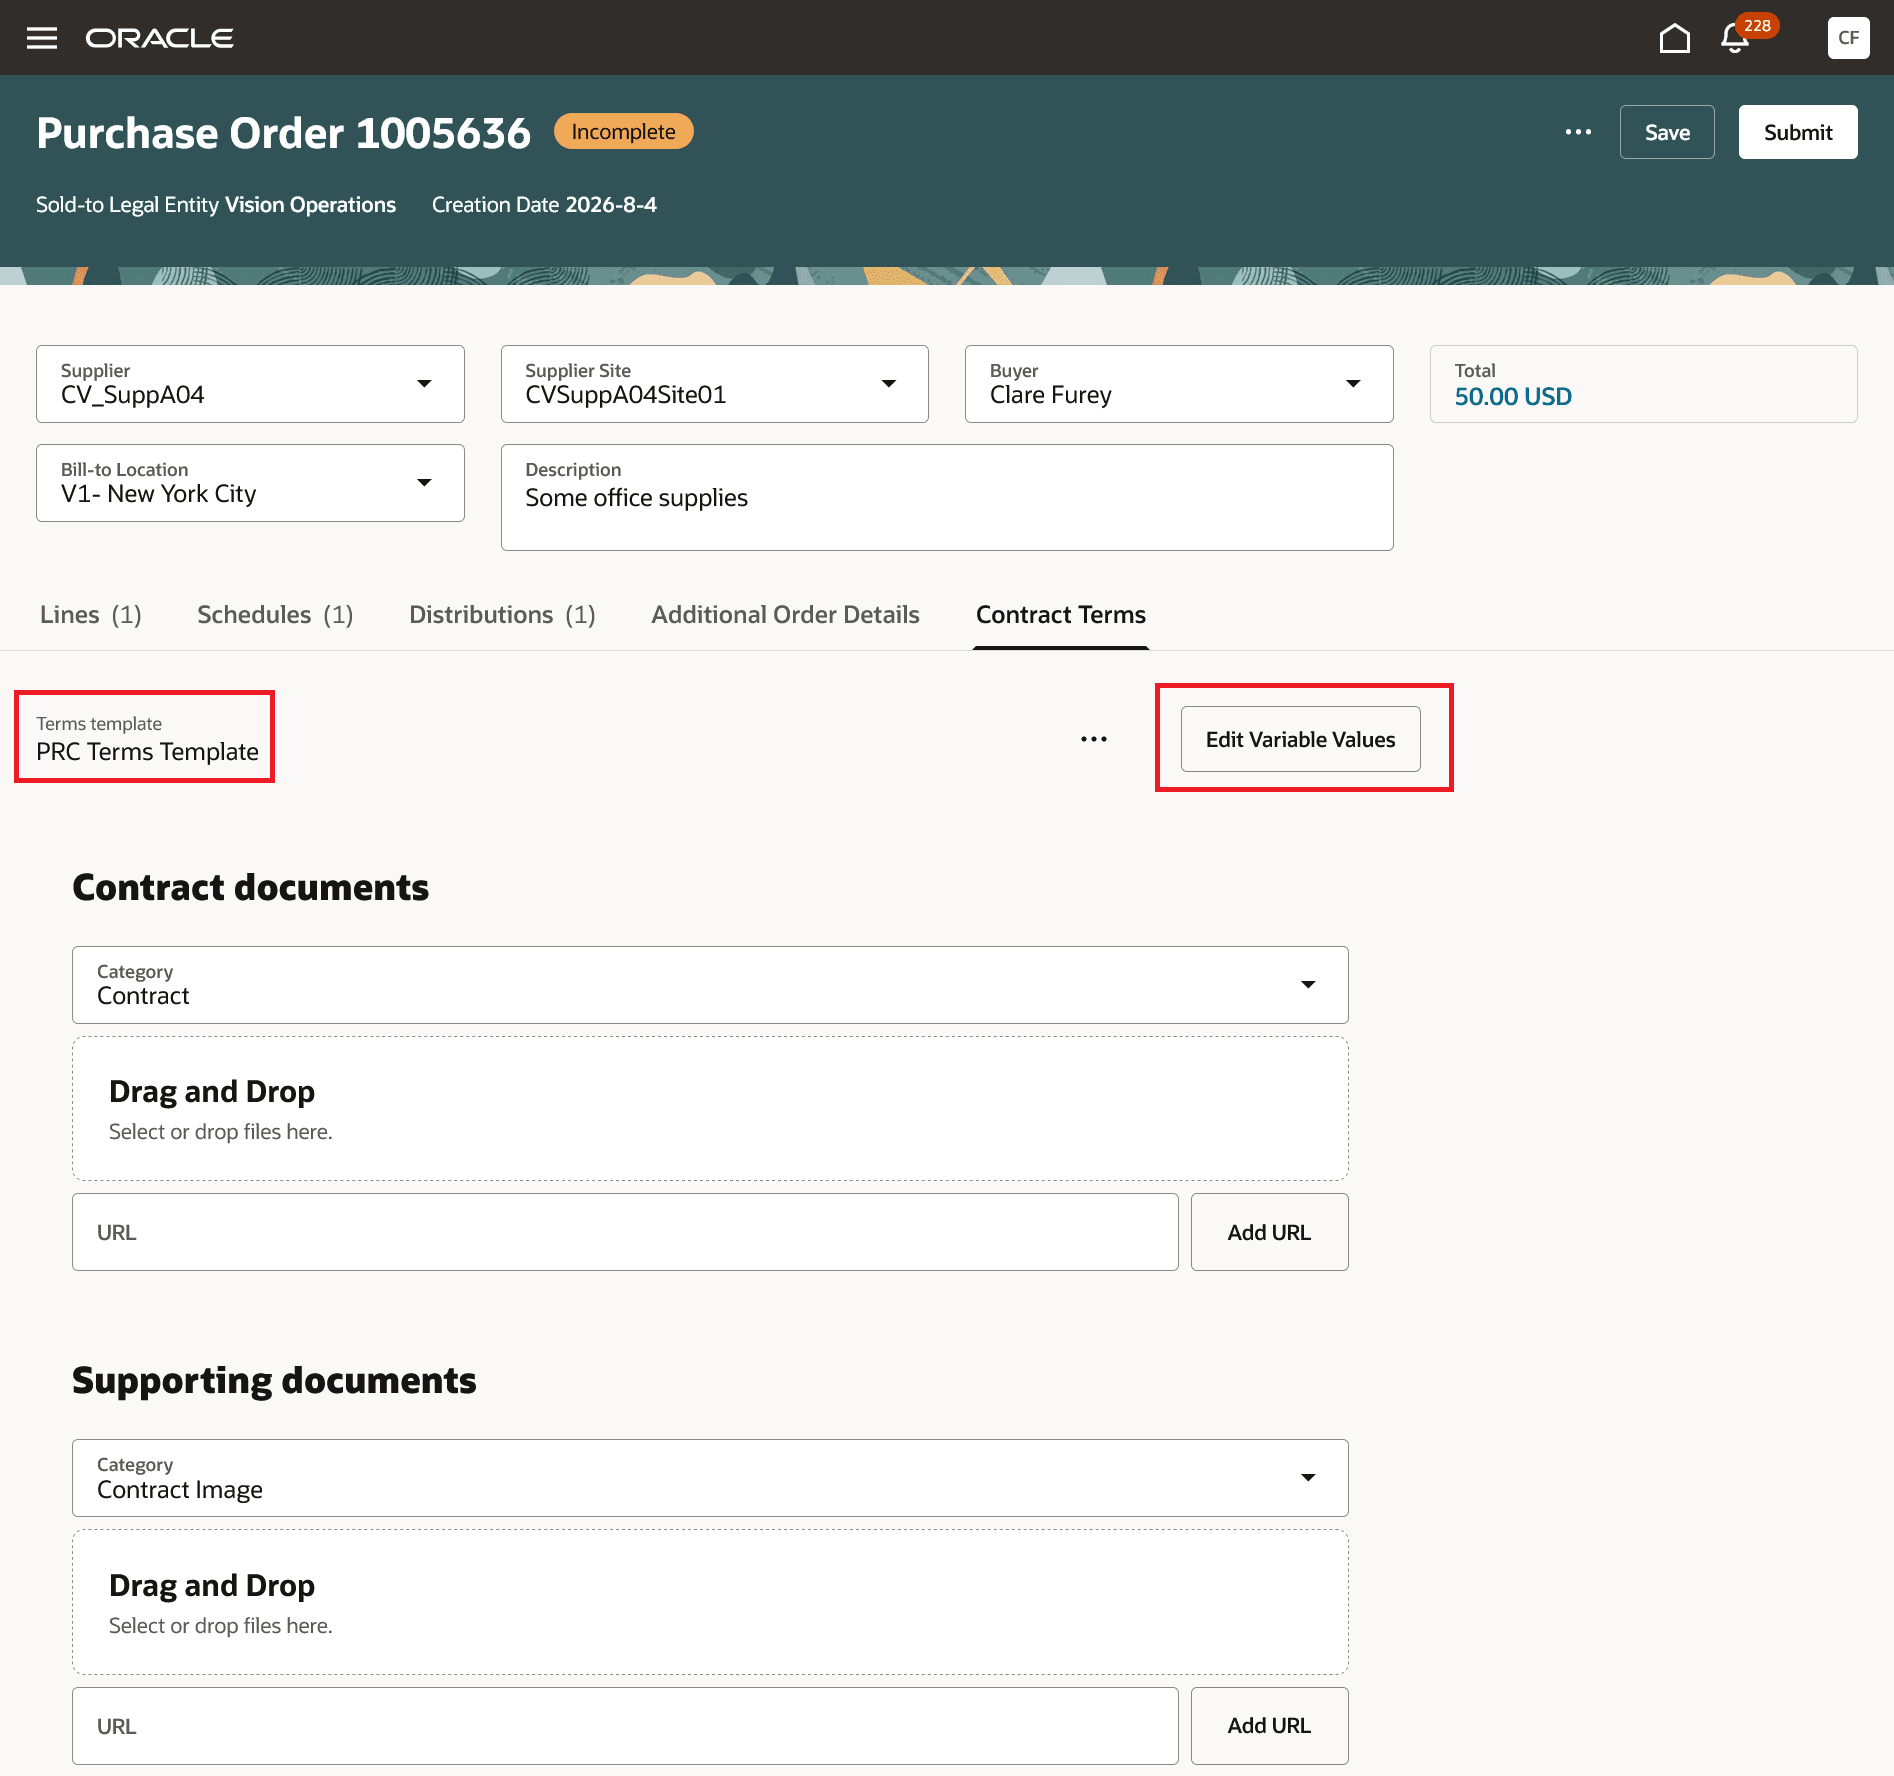Screen dimensions: 1894x1776
Task: Select the Contract Terms tab
Action: (x=1061, y=615)
